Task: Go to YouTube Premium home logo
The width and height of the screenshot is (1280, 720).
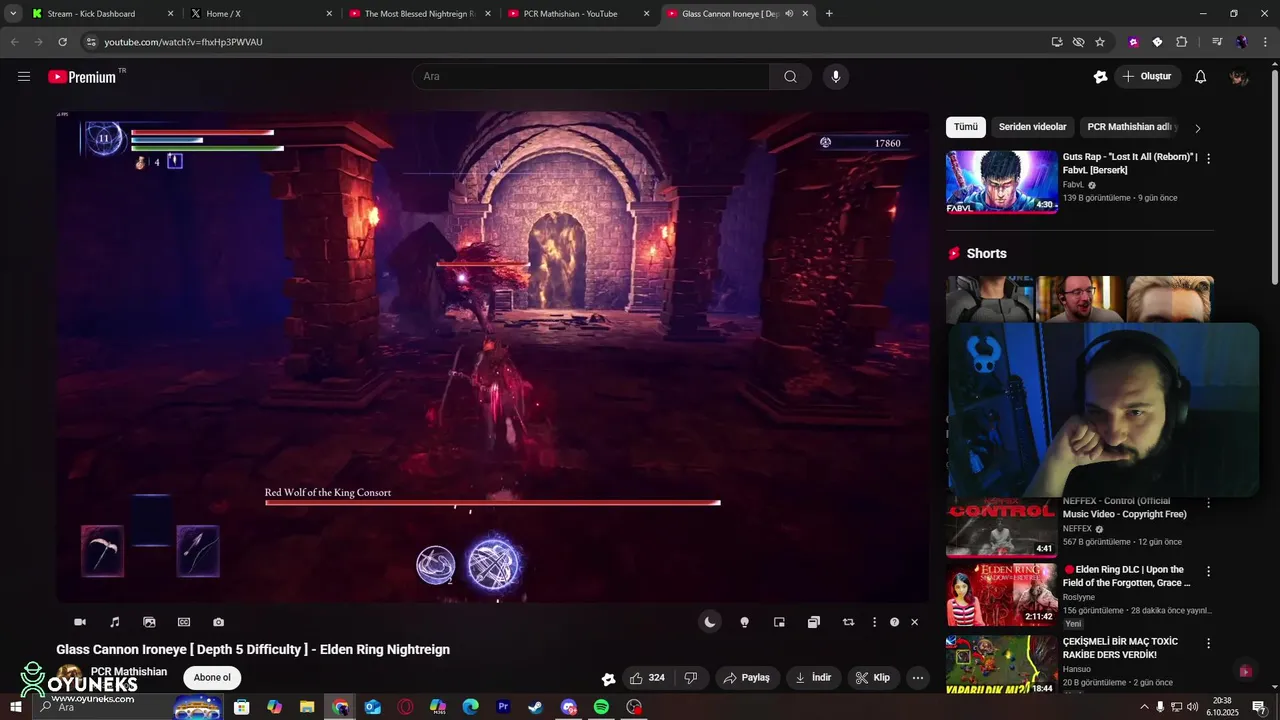Action: tap(82, 77)
